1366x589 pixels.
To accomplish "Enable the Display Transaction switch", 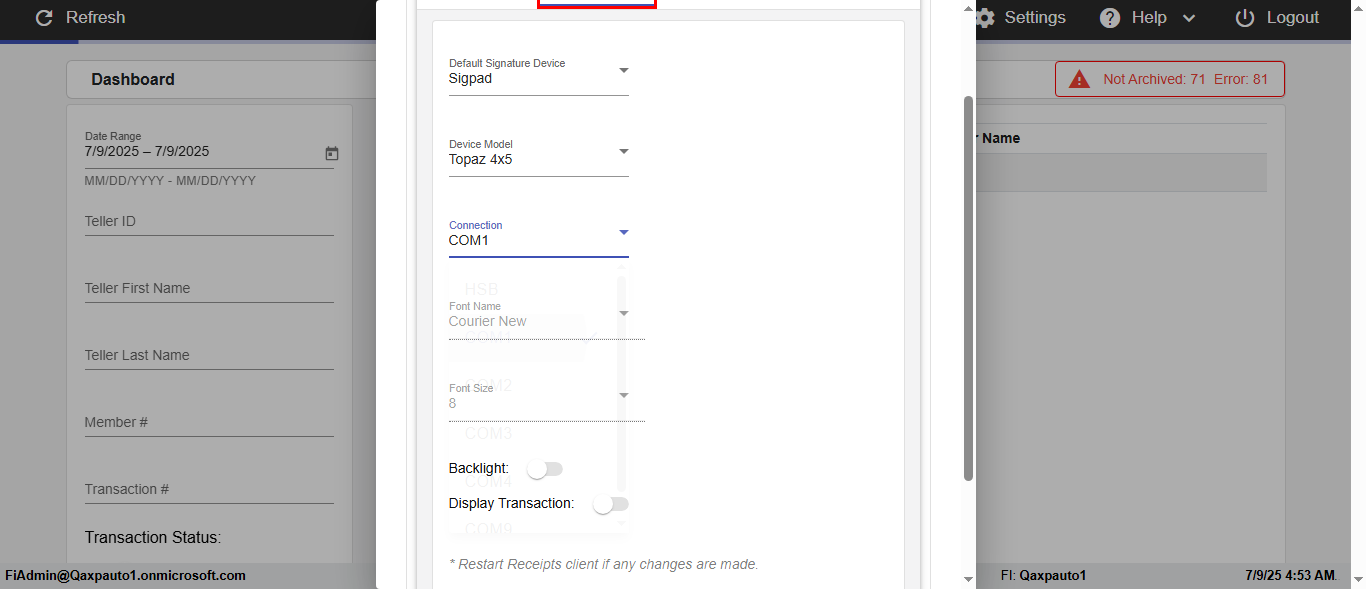I will [610, 504].
